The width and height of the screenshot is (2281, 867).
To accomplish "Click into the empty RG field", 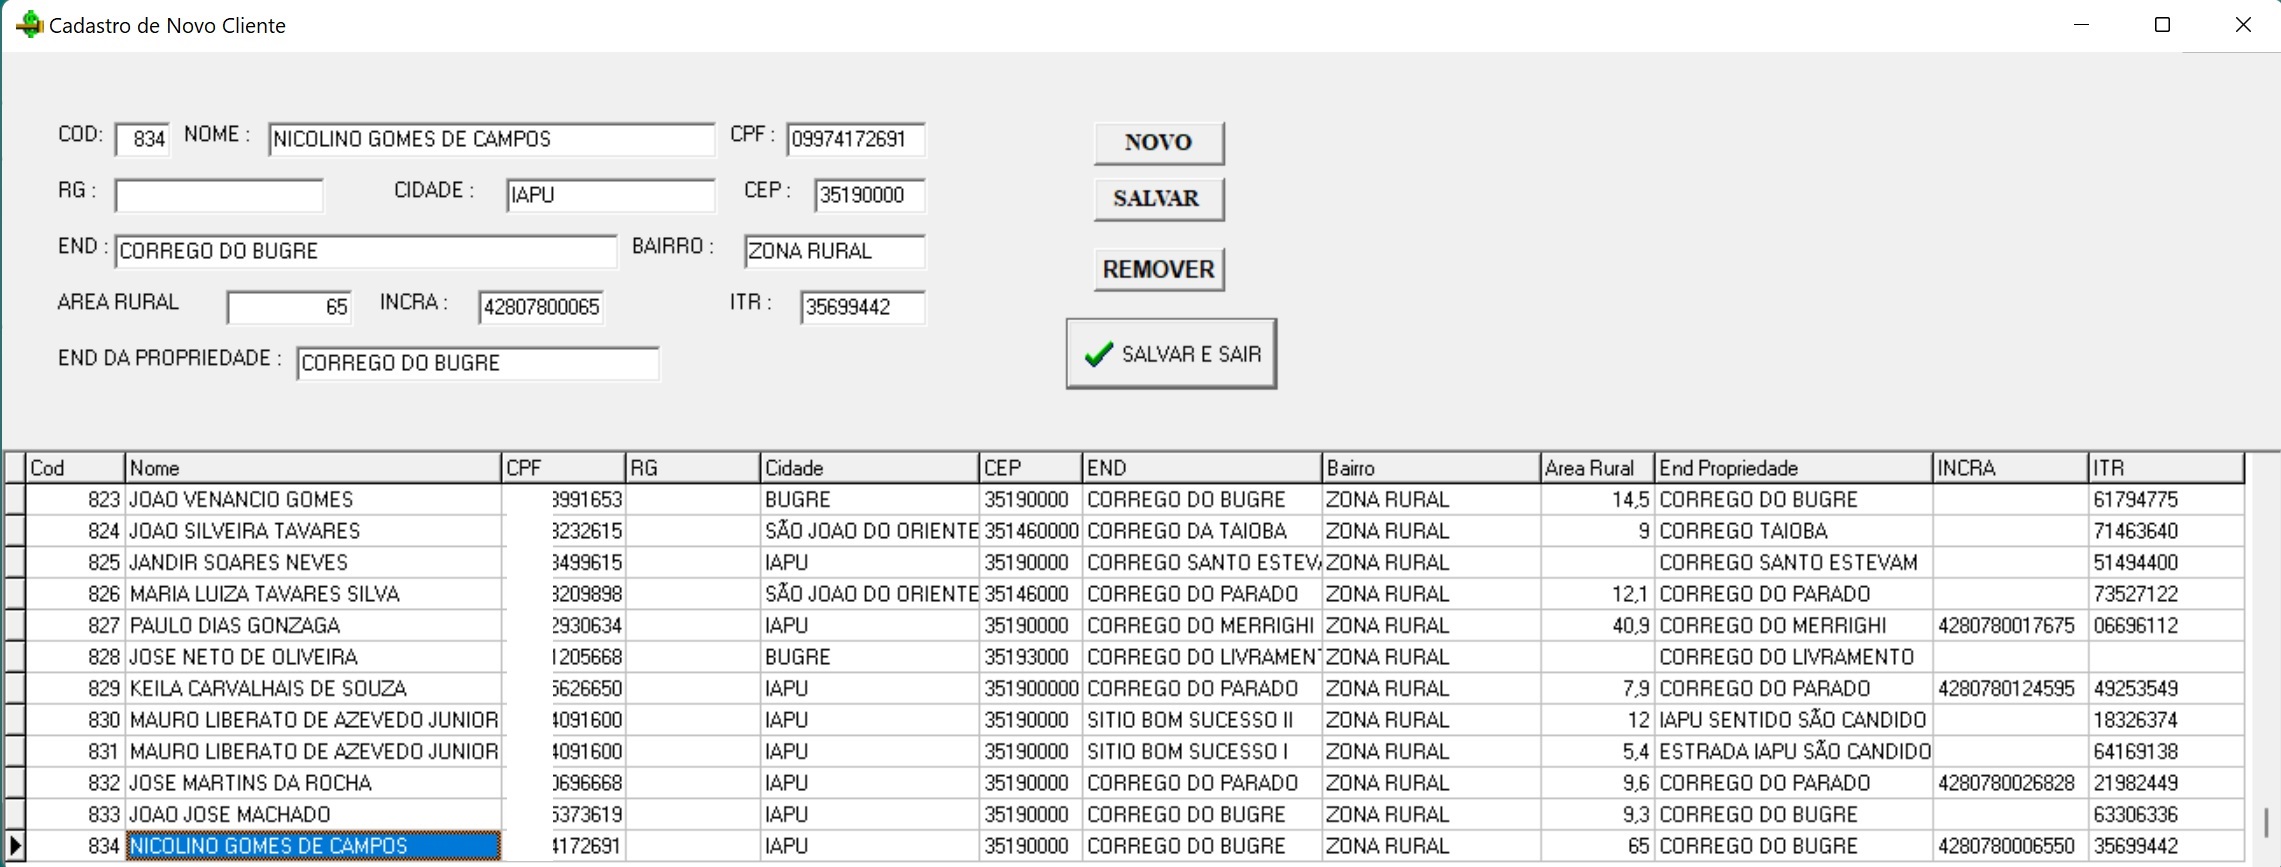I will point(219,196).
